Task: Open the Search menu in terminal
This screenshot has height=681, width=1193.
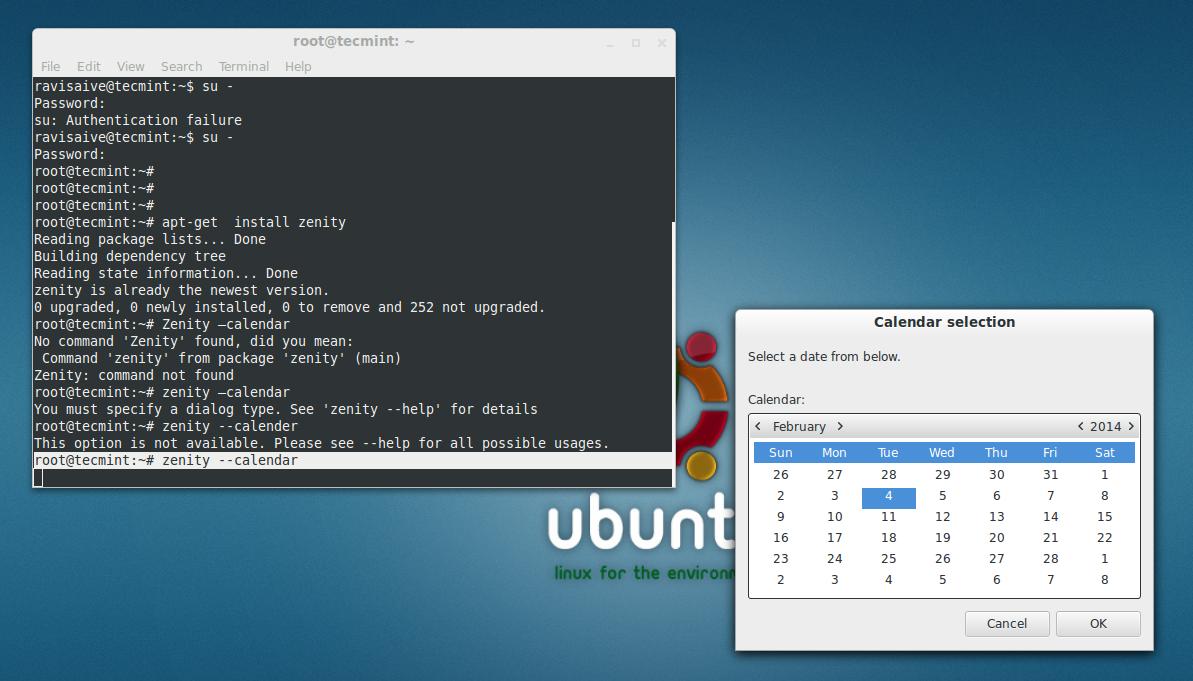Action: point(181,66)
